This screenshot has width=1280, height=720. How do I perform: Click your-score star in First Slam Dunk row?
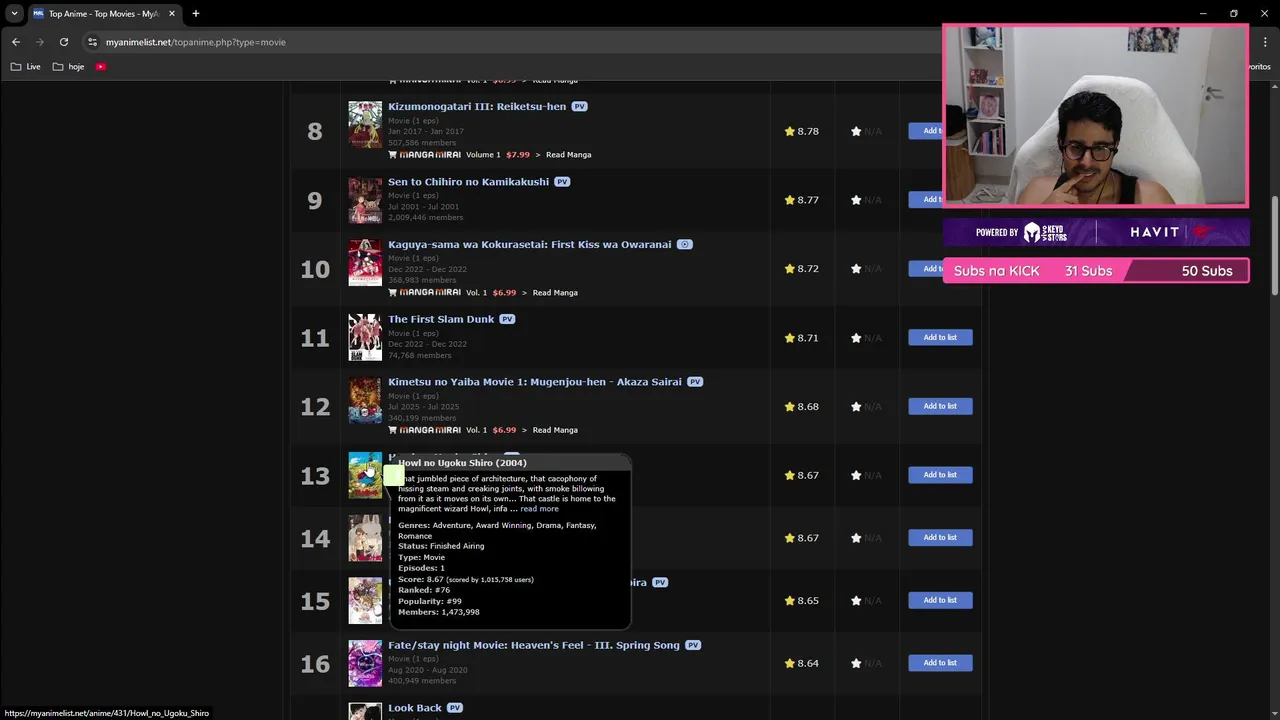[856, 338]
